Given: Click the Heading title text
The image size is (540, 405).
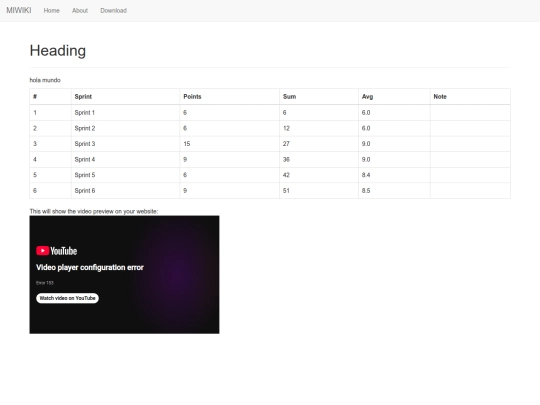Looking at the screenshot, I should pos(58,51).
